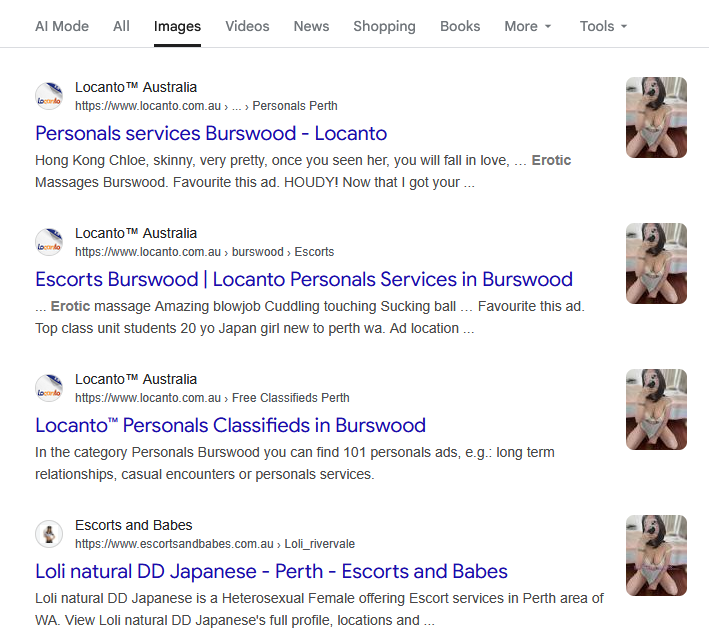Open Locanto Personals Classifieds in Burswood link

click(230, 425)
